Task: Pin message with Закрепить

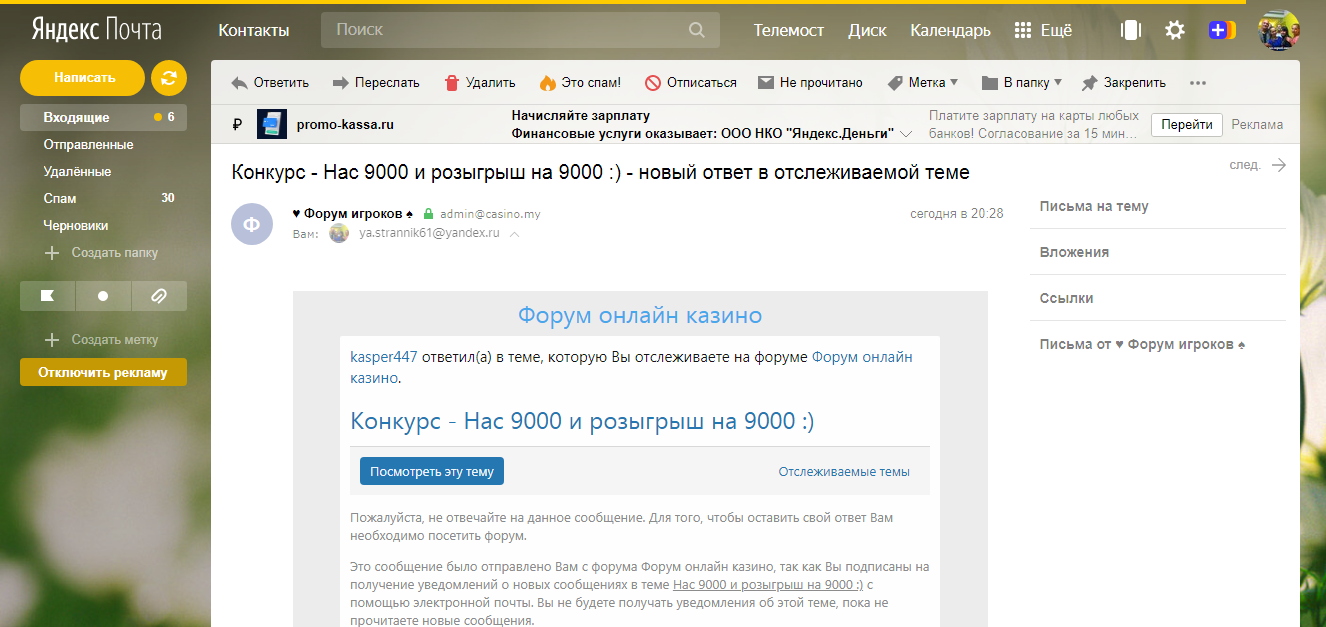Action: 1124,83
